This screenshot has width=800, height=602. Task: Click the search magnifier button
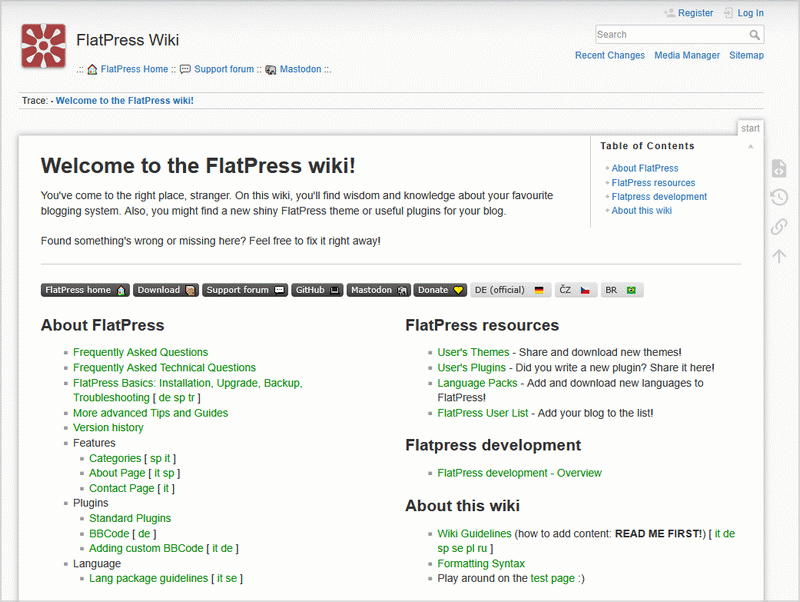click(756, 35)
